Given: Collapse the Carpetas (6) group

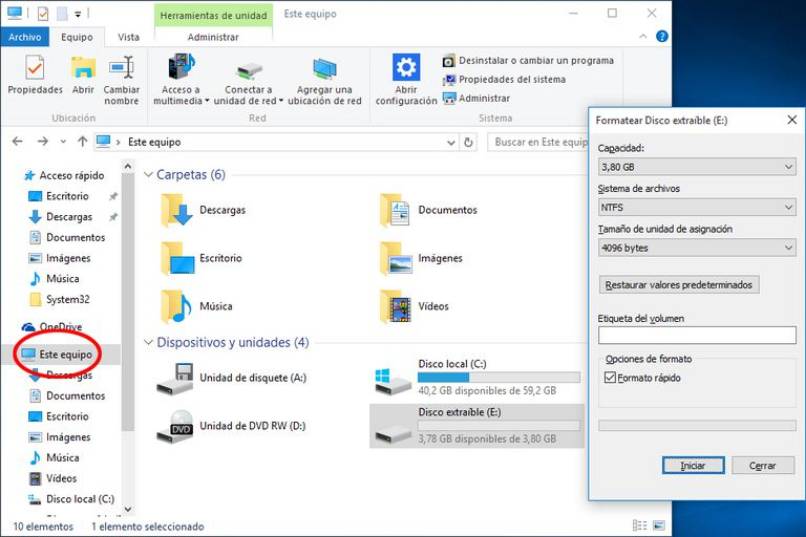Looking at the screenshot, I should 149,175.
